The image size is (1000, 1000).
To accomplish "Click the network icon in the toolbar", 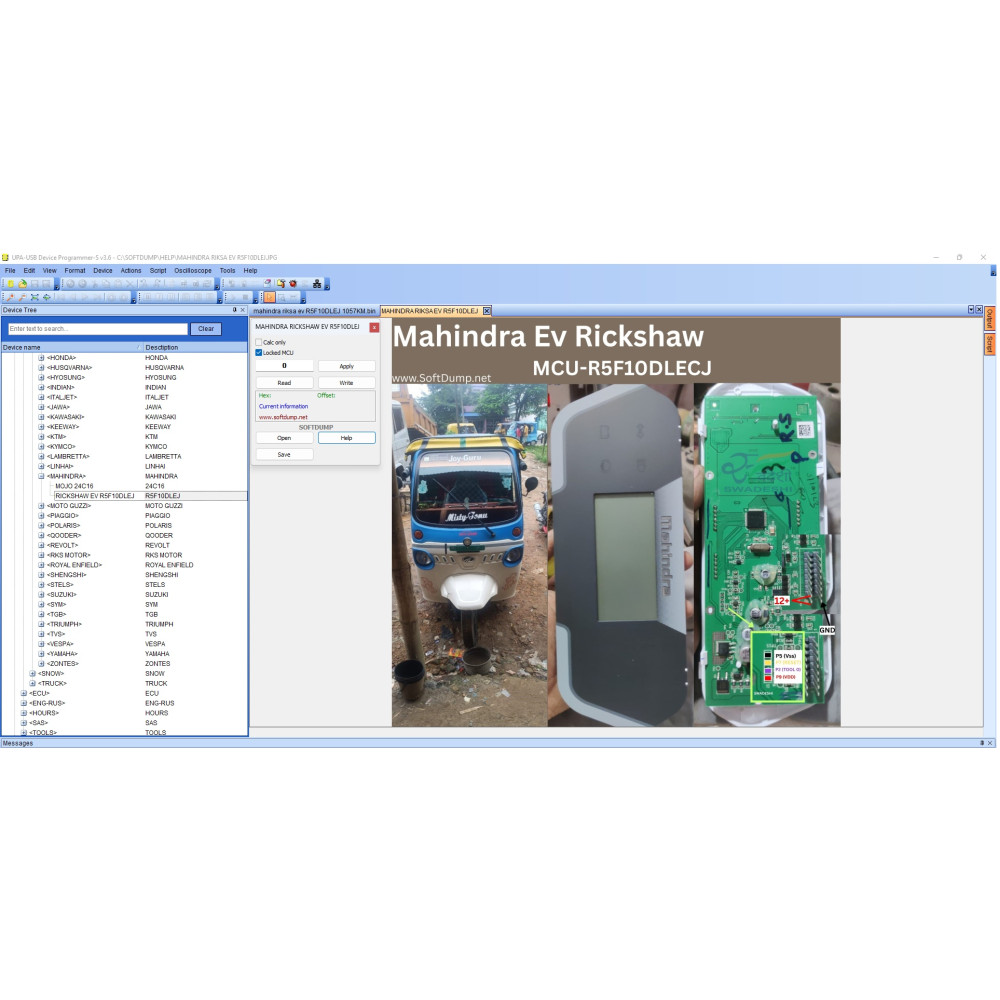I will 317,284.
